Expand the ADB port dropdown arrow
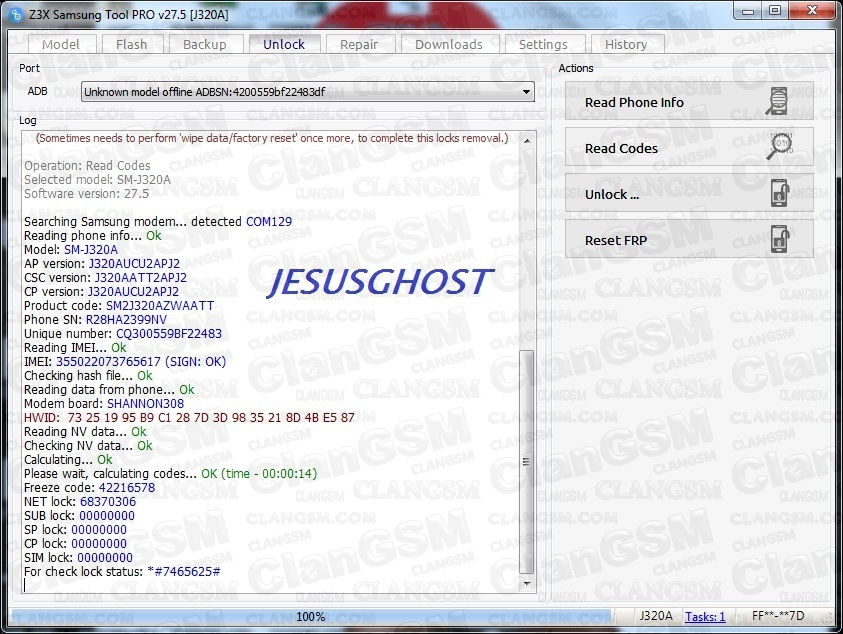The height and width of the screenshot is (634, 843). [526, 92]
